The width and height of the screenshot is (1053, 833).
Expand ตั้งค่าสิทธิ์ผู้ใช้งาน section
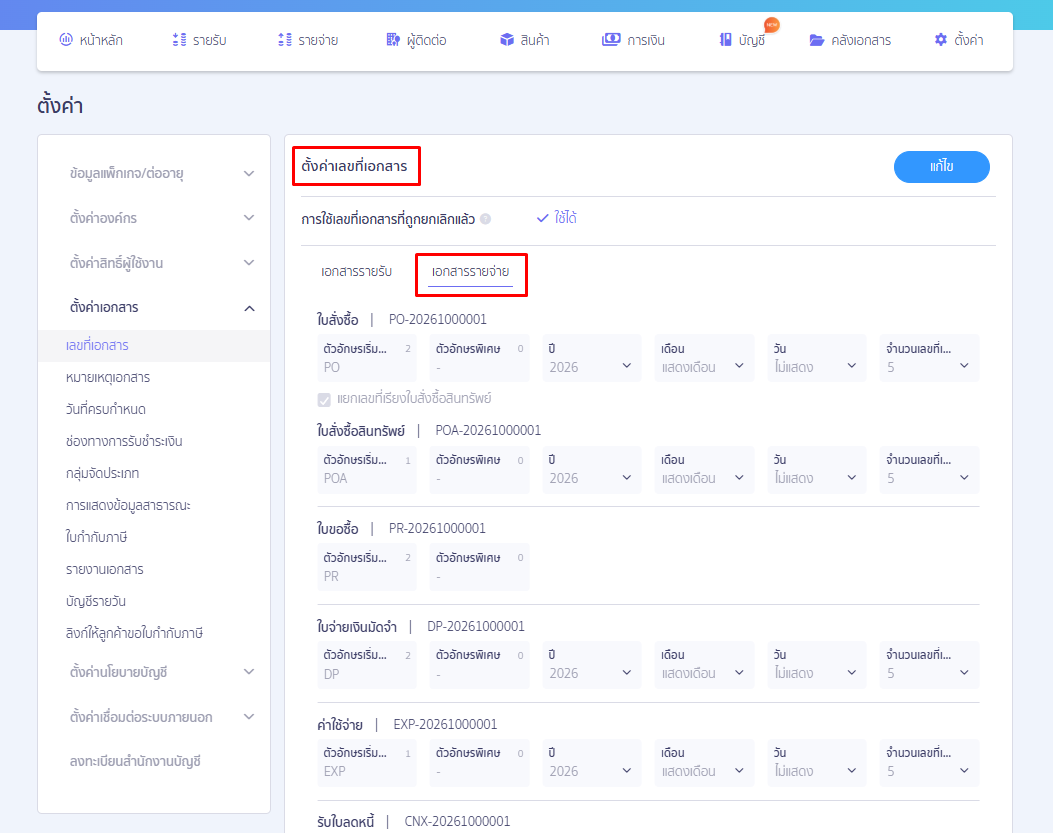coord(249,263)
